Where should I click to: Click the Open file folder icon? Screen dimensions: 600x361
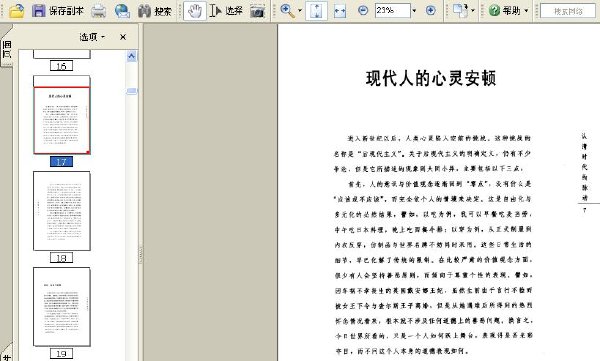tap(17, 11)
